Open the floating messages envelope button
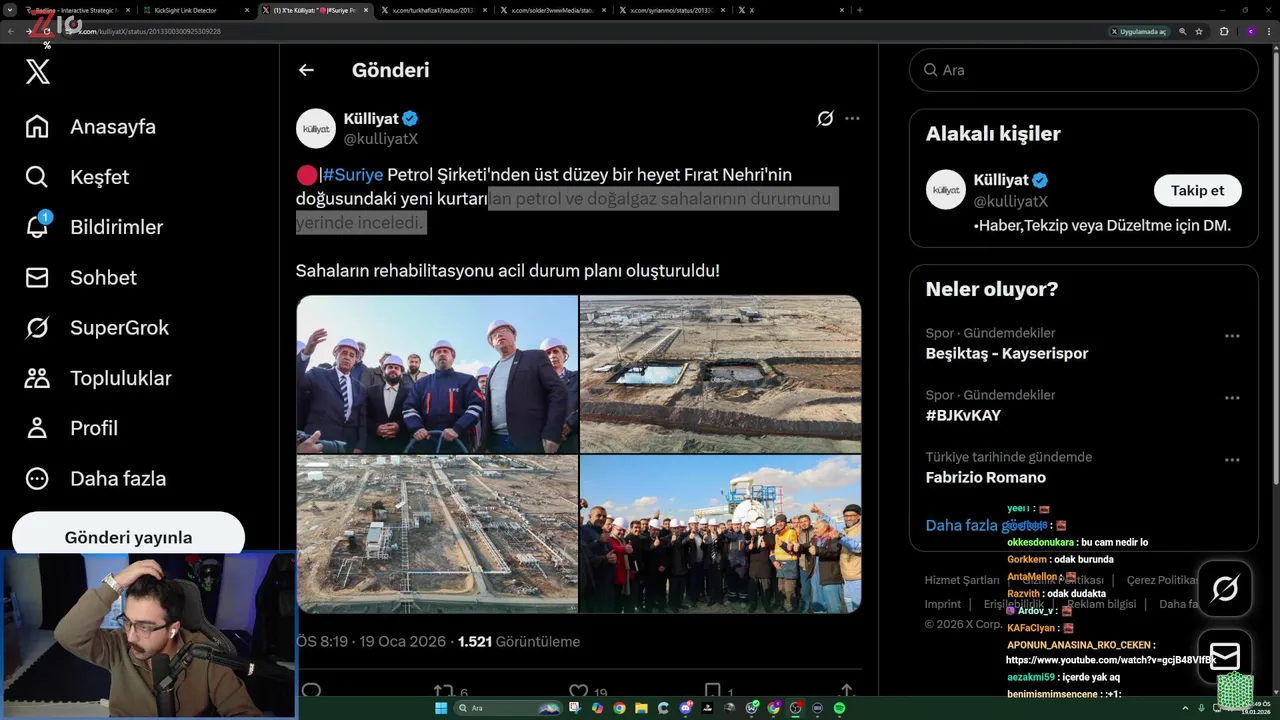1280x720 pixels. point(1225,657)
